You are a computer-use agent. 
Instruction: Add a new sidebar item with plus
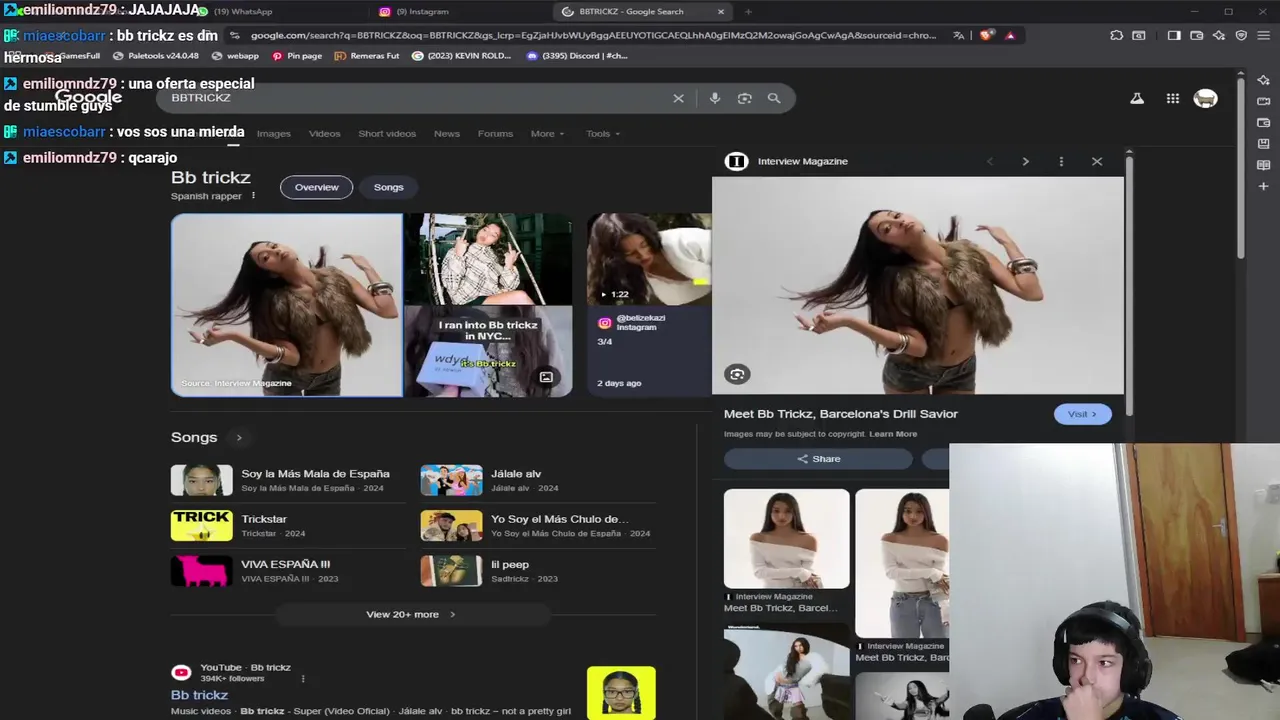click(1264, 186)
